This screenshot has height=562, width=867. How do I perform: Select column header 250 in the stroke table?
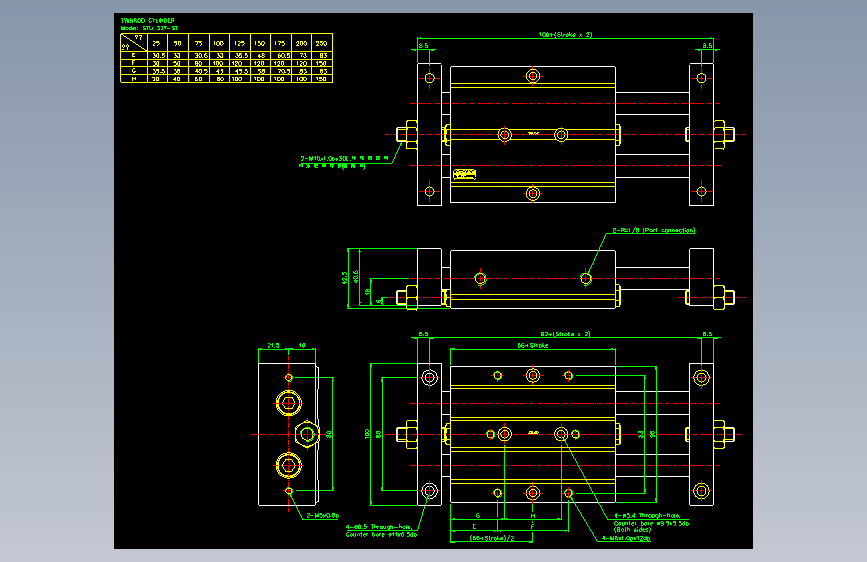point(321,43)
